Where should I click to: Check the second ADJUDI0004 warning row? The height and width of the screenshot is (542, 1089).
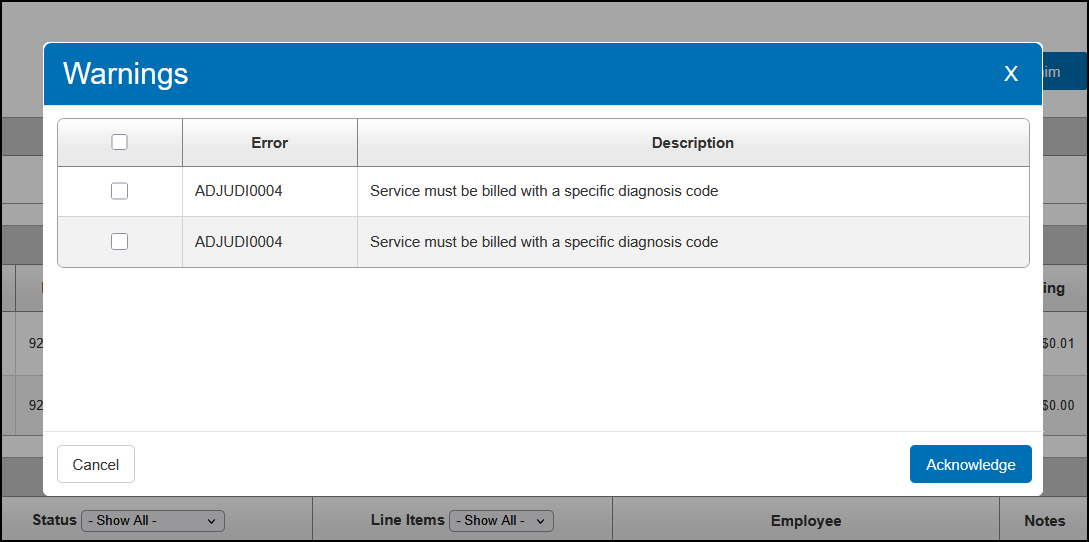pos(119,241)
